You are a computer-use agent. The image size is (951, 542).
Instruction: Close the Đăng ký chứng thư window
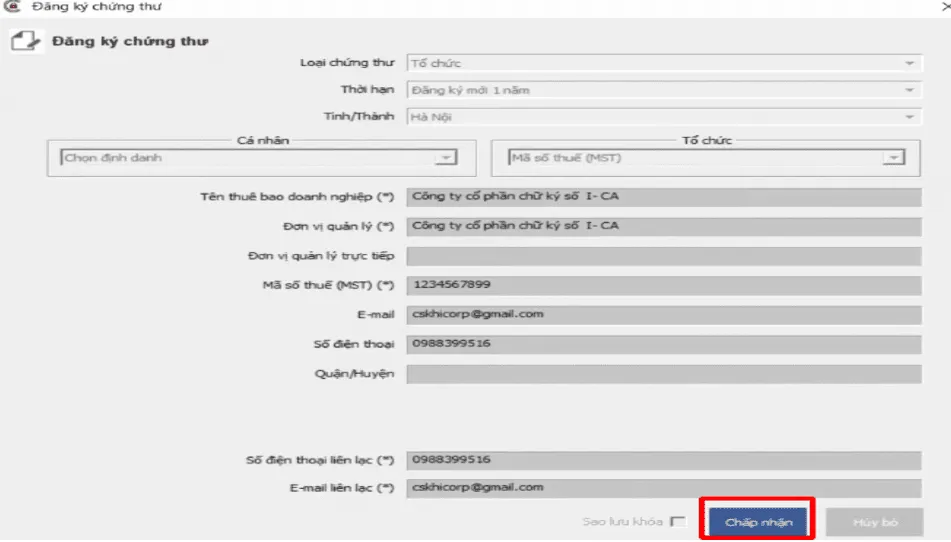[945, 6]
